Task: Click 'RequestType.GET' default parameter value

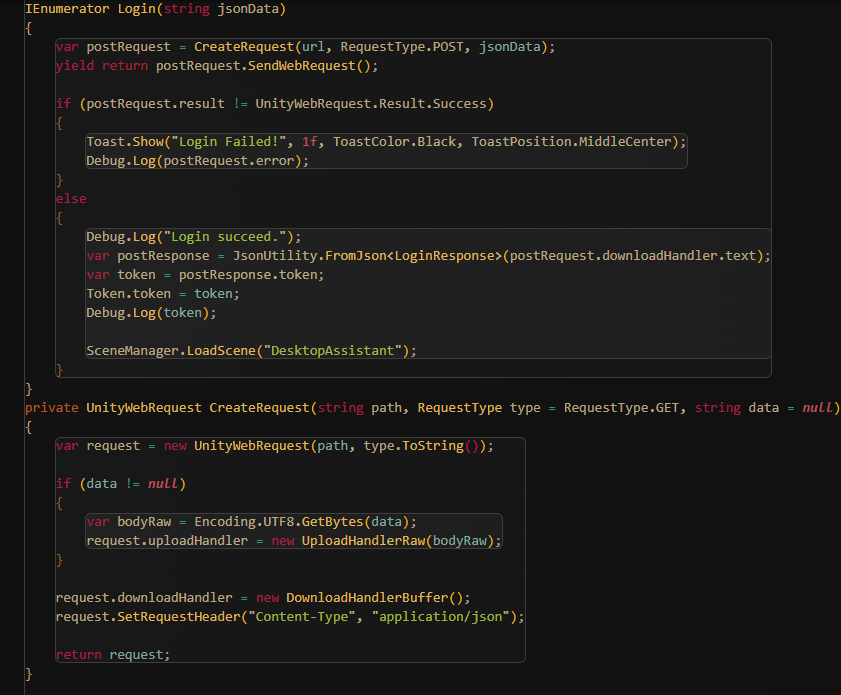Action: click(621, 408)
